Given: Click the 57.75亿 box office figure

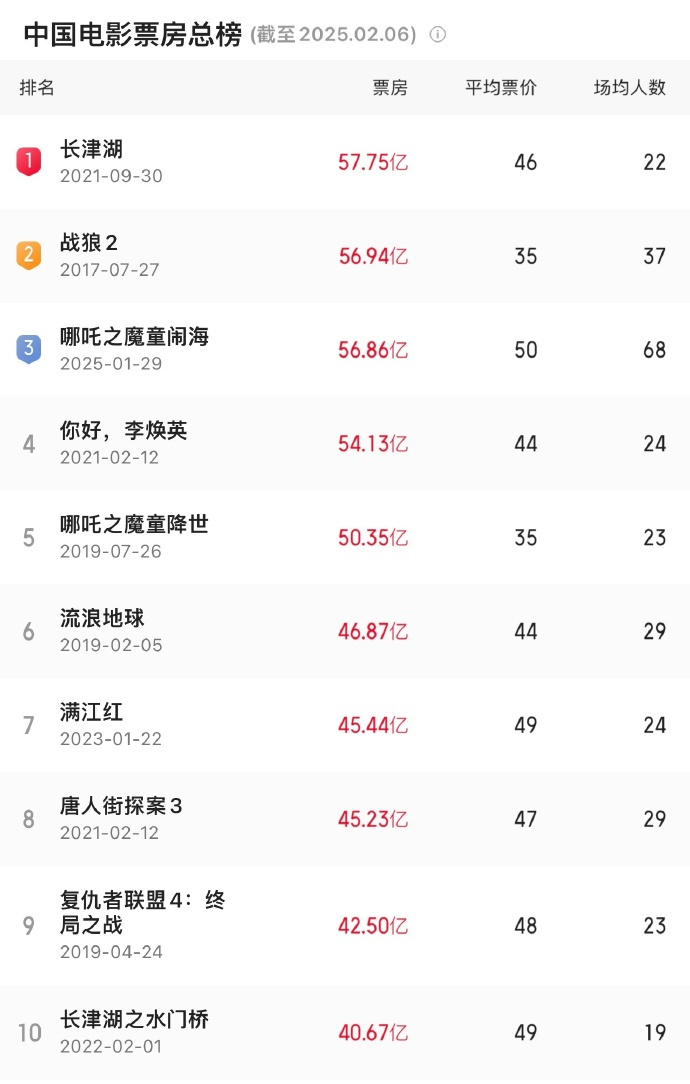Looking at the screenshot, I should [x=372, y=162].
